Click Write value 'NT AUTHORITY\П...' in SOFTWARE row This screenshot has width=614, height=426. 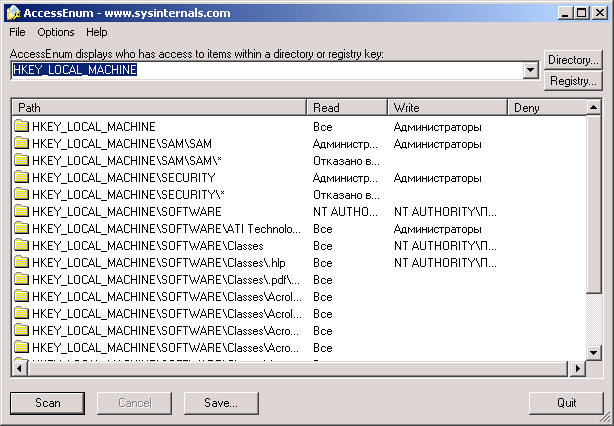tap(445, 212)
